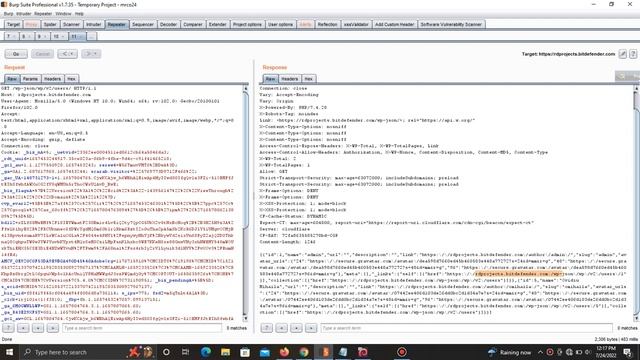
Task: Open the Project options tab
Action: coord(247,24)
